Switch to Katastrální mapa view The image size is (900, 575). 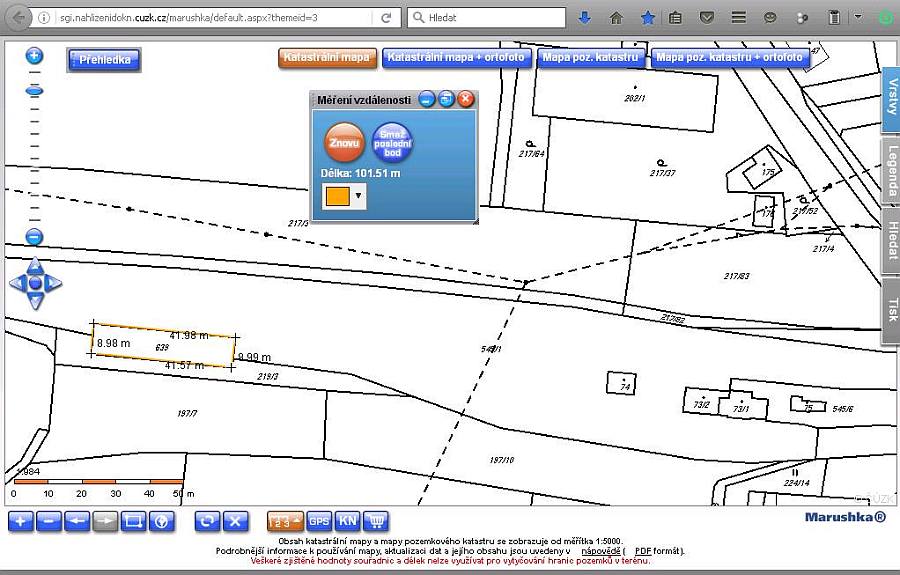click(327, 58)
